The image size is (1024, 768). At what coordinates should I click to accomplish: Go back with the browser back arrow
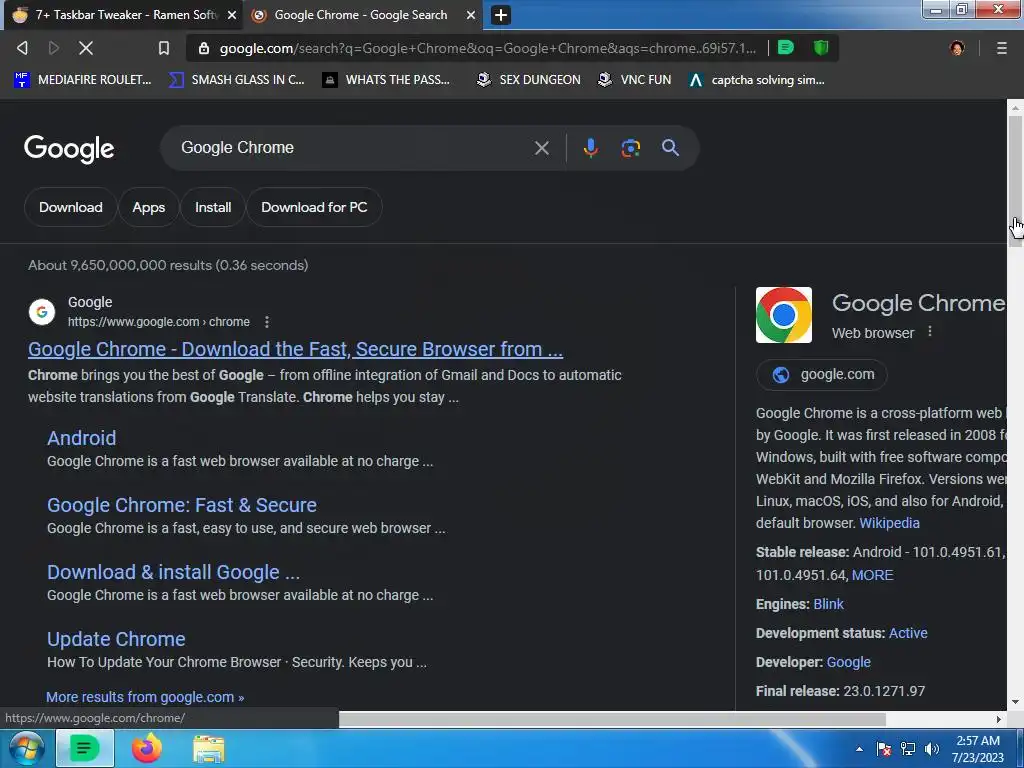(22, 48)
